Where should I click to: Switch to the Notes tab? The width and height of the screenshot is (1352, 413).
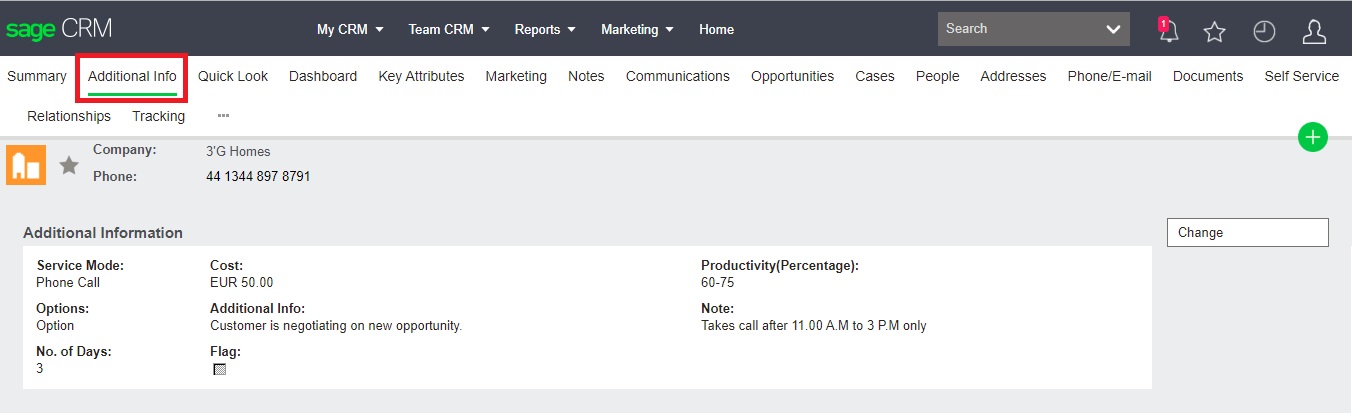(x=586, y=76)
